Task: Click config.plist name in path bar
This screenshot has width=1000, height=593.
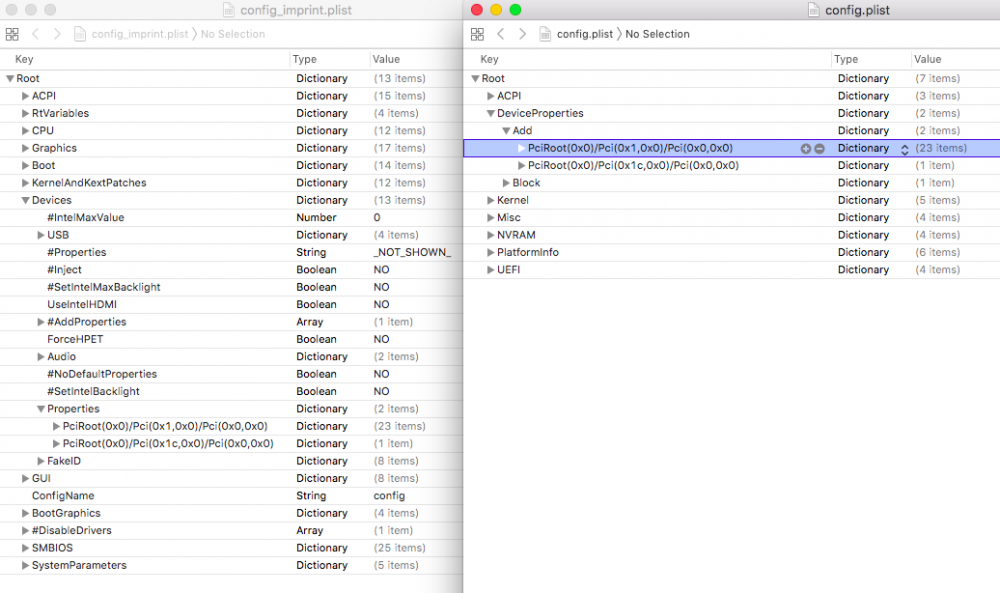Action: pos(585,34)
